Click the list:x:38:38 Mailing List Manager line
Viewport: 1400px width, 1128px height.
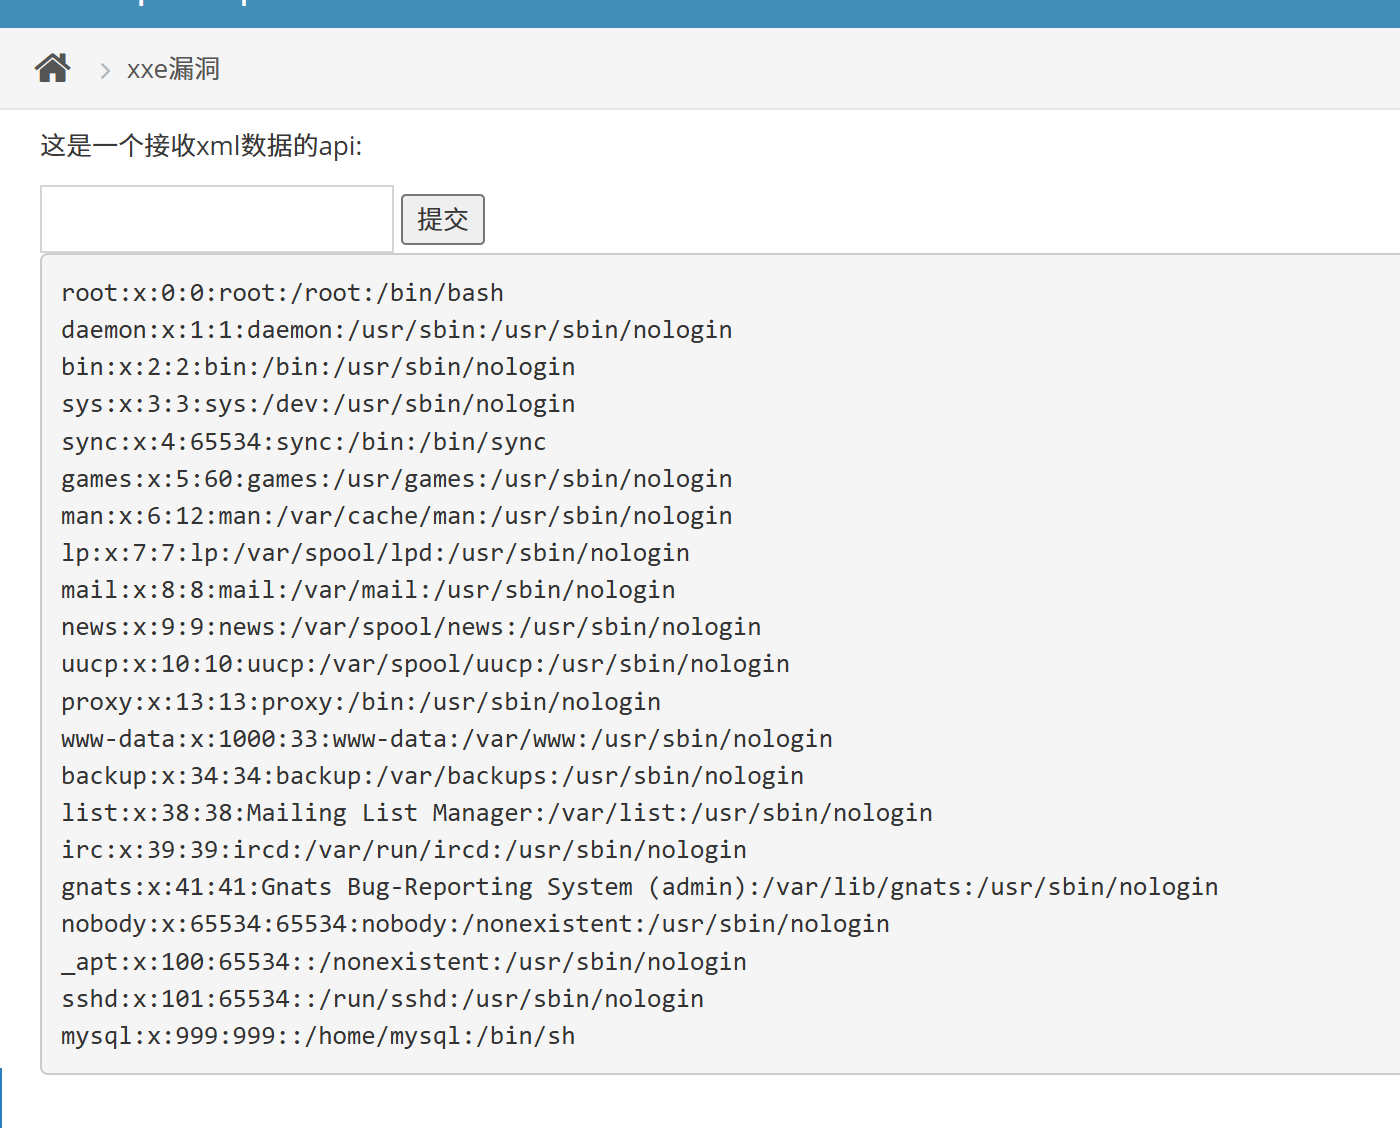coord(497,813)
